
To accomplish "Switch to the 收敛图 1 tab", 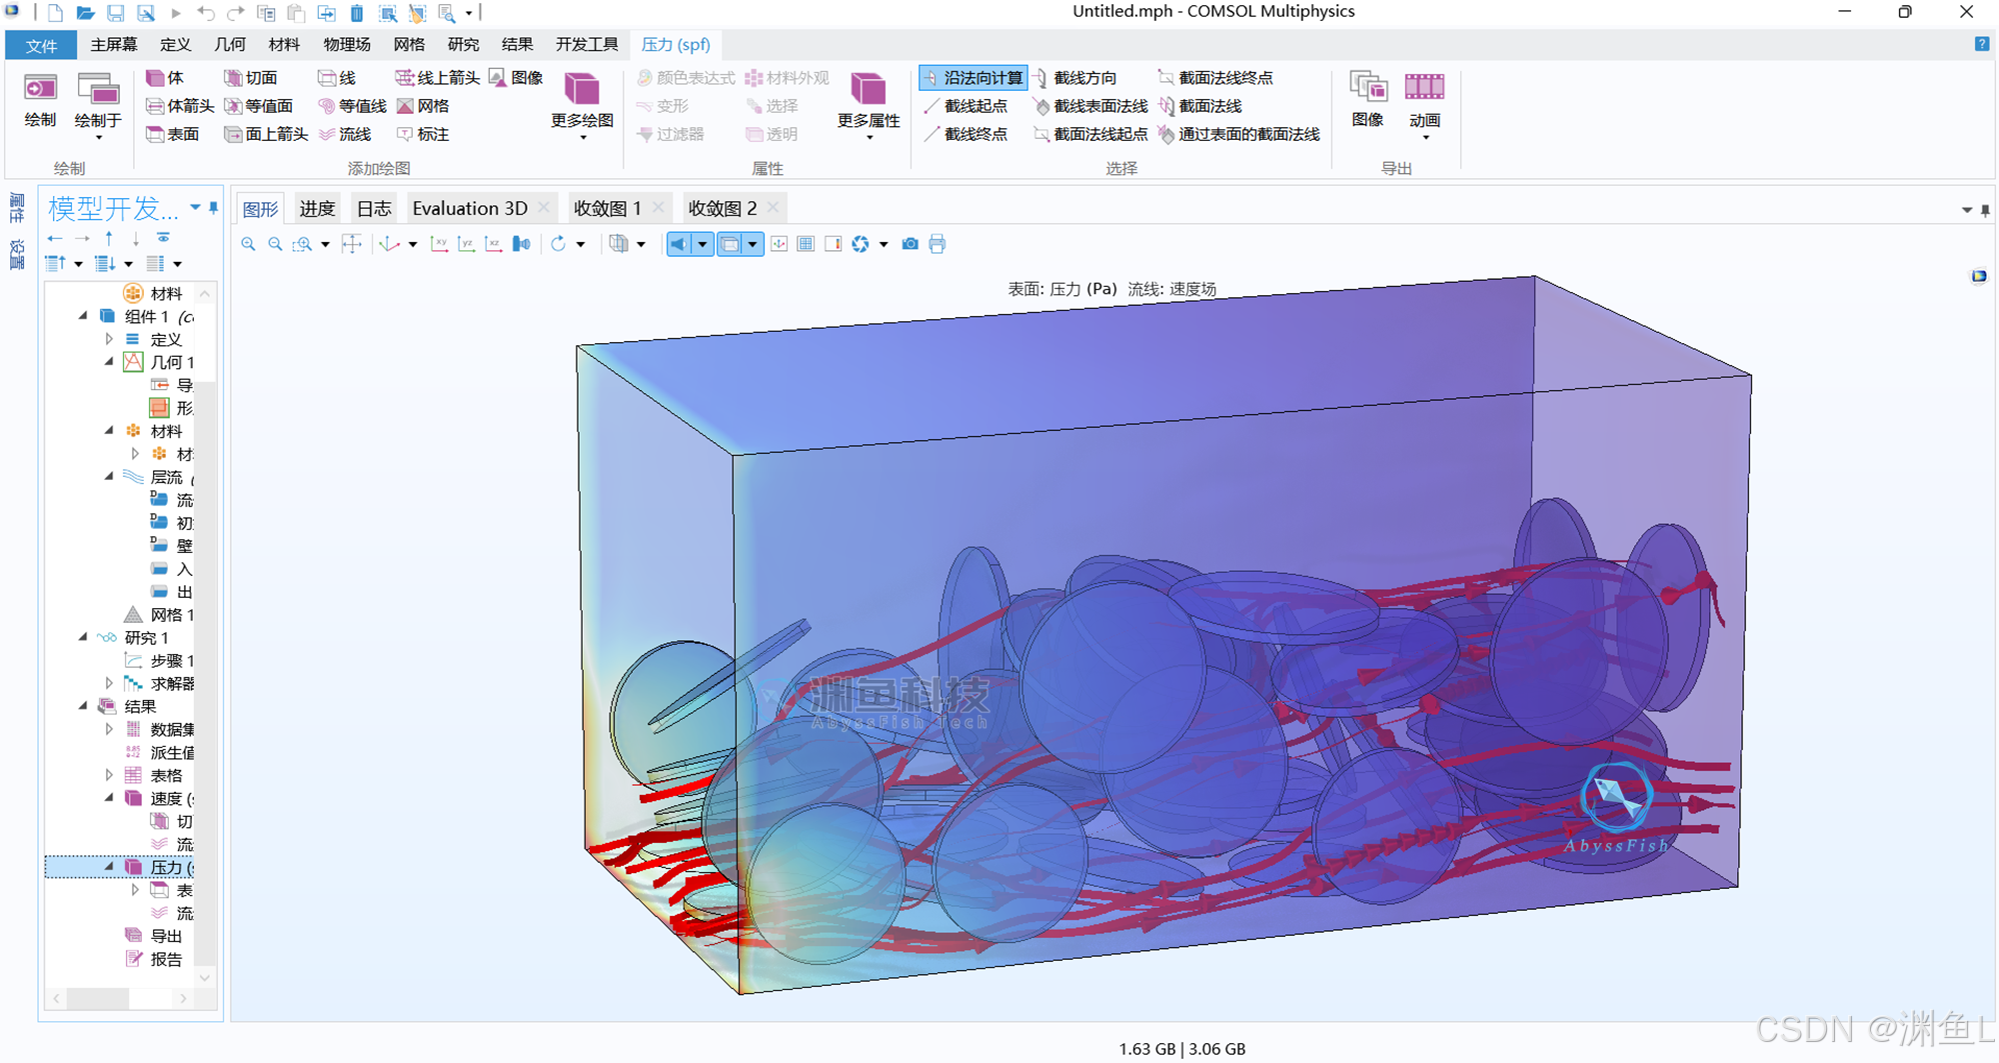I will [x=607, y=208].
